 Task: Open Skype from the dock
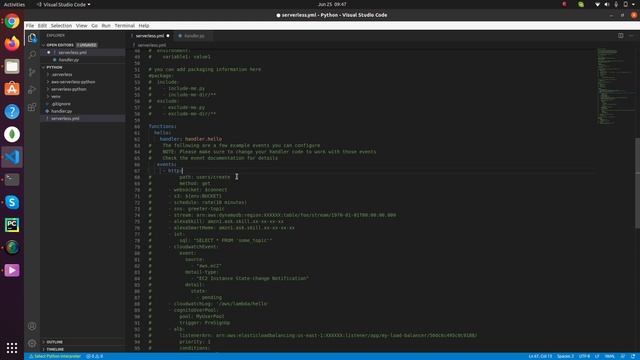[x=12, y=202]
